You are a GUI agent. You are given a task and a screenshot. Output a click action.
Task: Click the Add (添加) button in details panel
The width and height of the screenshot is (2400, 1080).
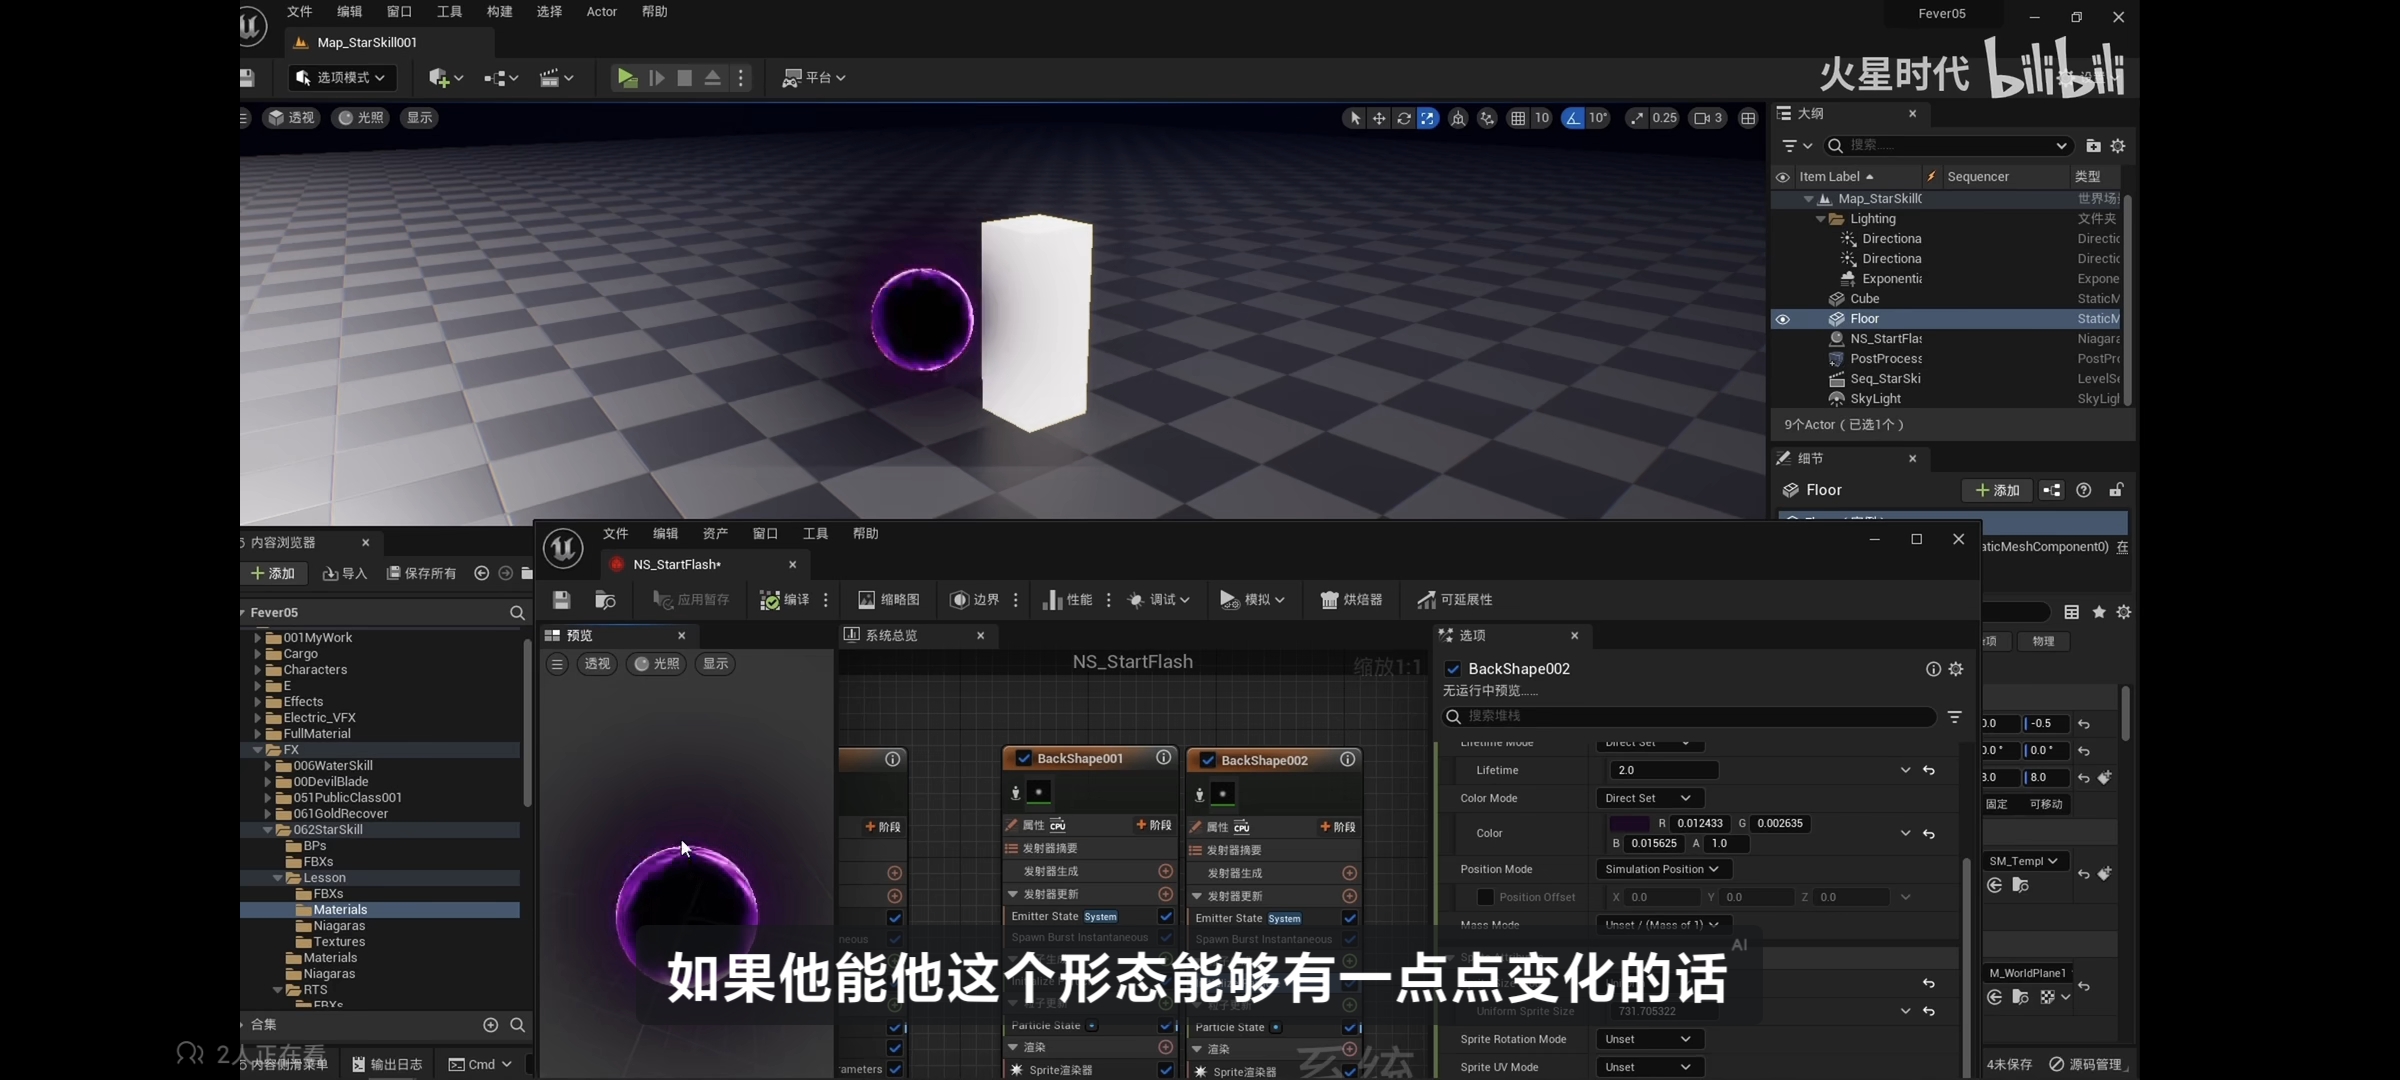pos(1997,490)
